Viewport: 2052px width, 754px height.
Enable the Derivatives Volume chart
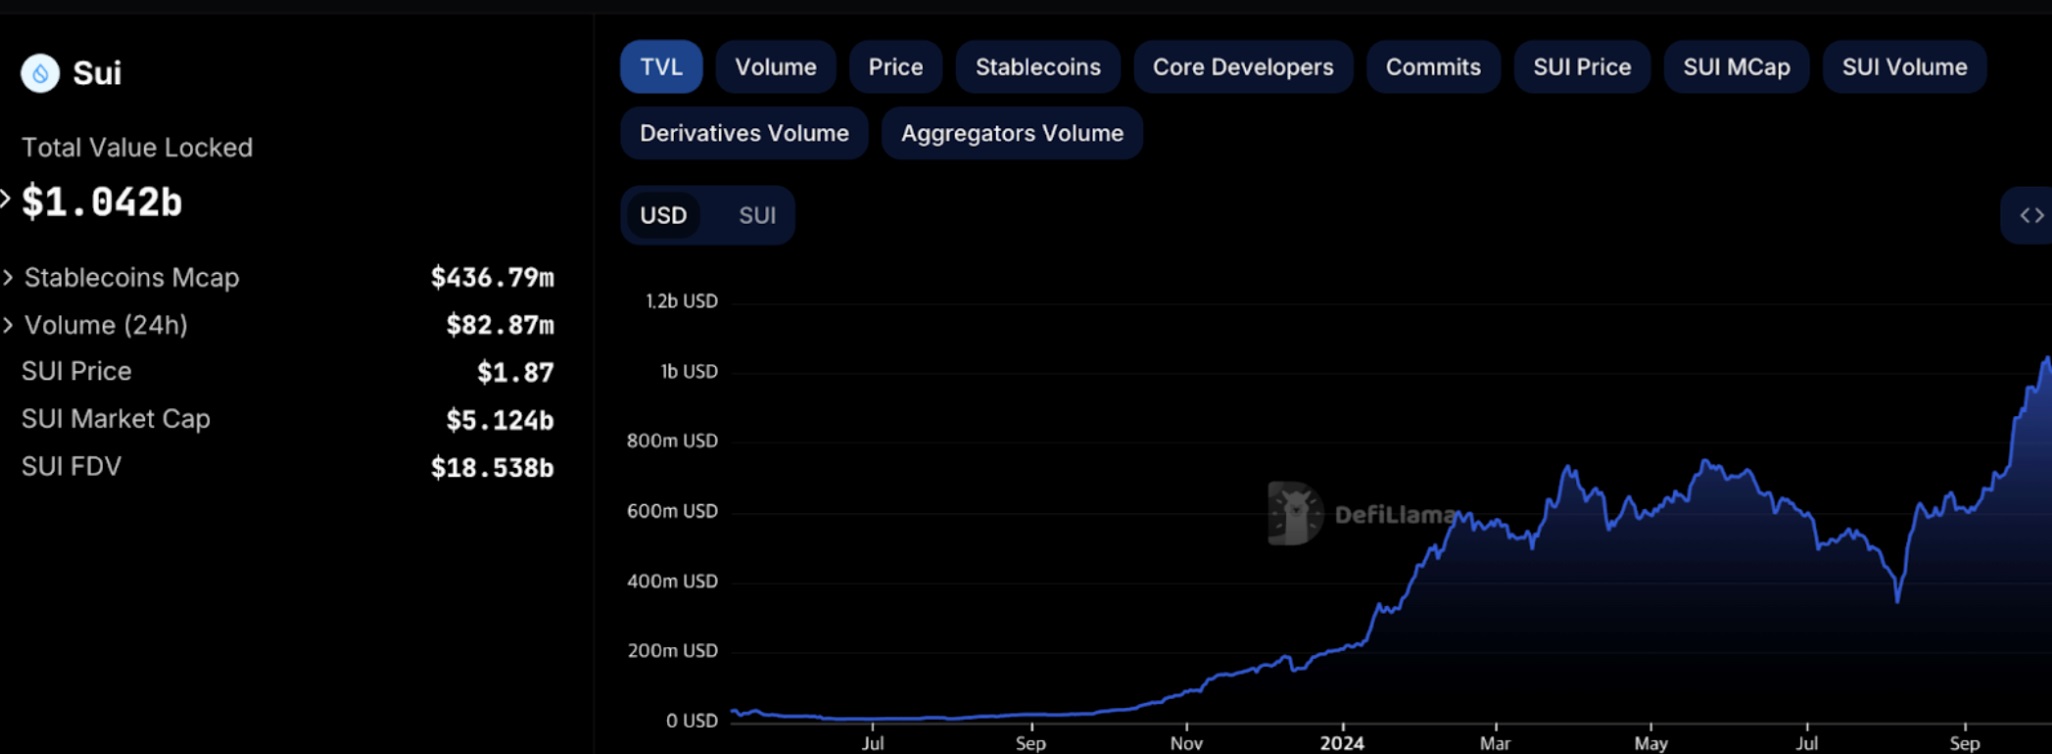click(744, 133)
